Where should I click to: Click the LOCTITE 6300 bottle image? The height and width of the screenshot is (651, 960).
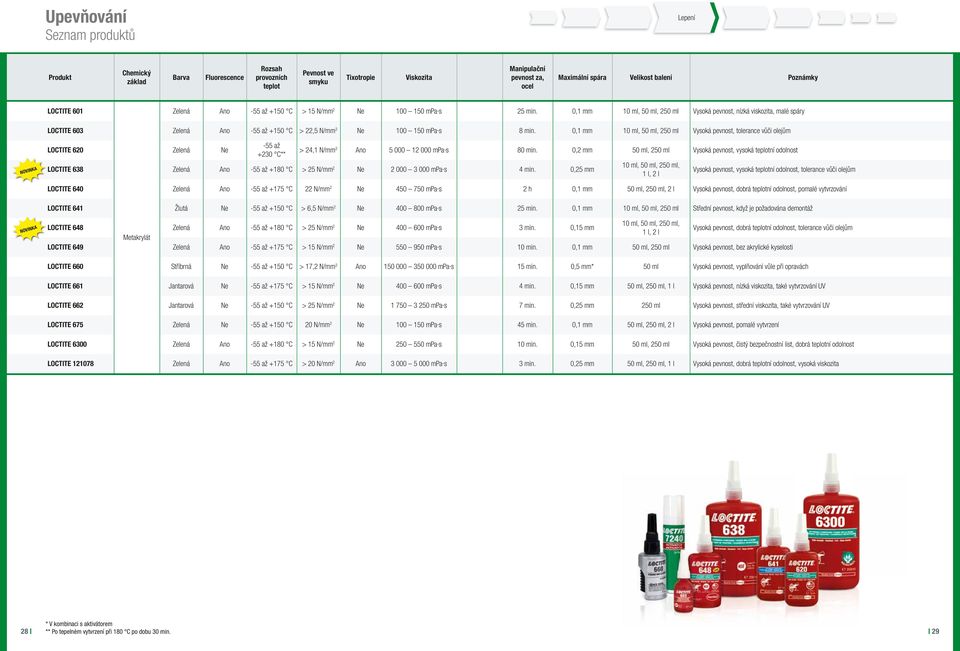click(x=831, y=522)
